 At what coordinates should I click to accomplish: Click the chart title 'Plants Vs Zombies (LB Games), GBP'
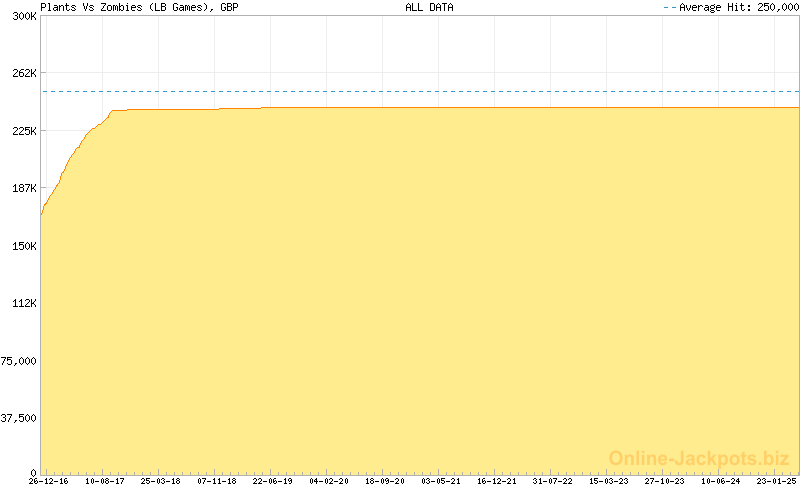139,7
